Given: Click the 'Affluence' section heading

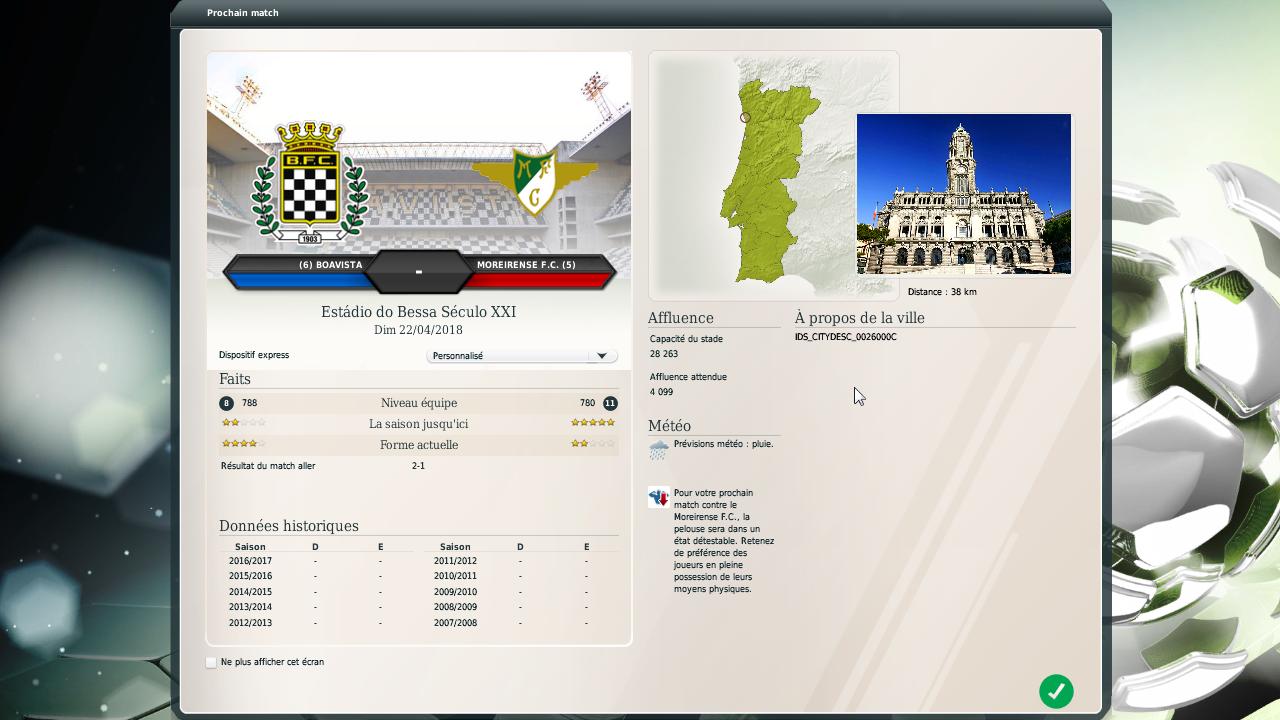Looking at the screenshot, I should 681,318.
